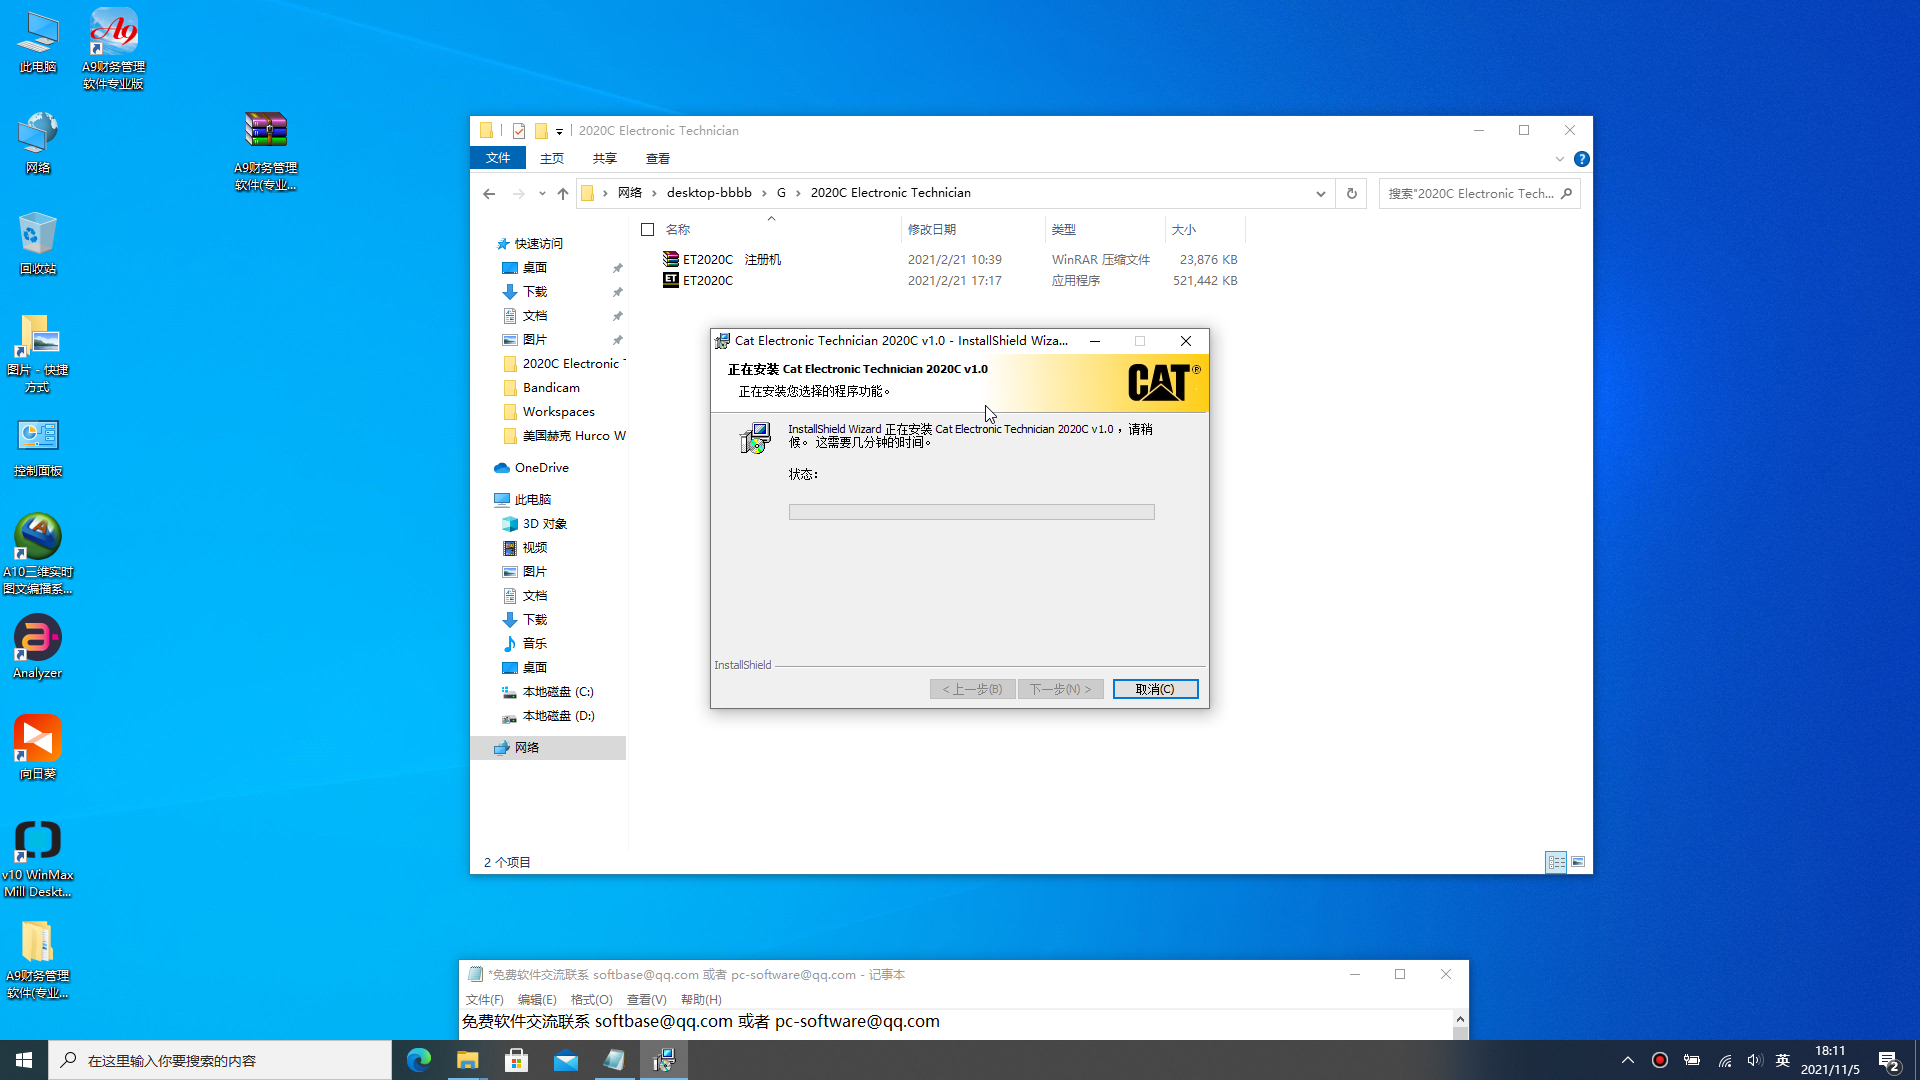Click Explorer help question-mark icon

1581,159
